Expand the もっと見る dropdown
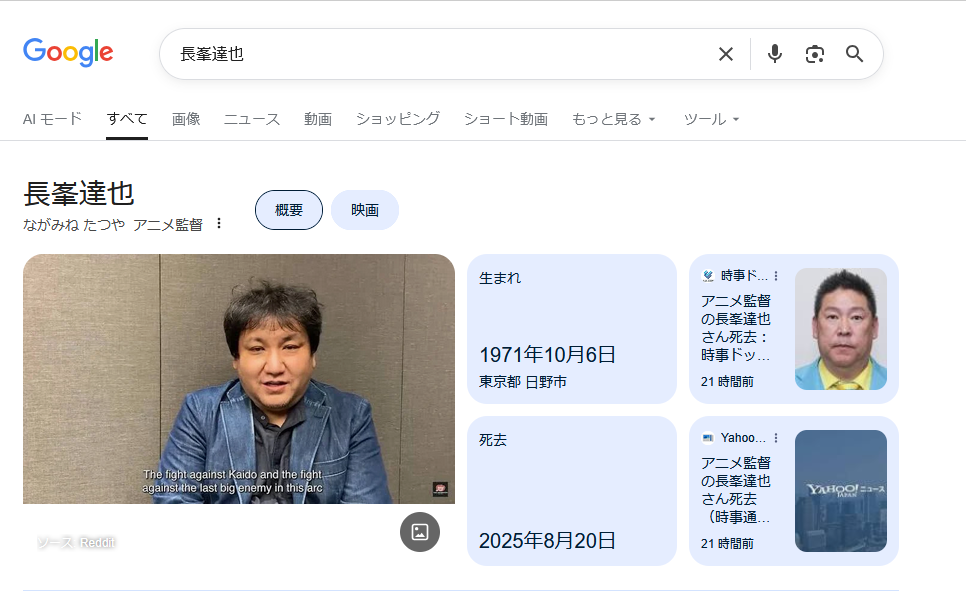Screen dimensions: 966x592 (x=613, y=119)
